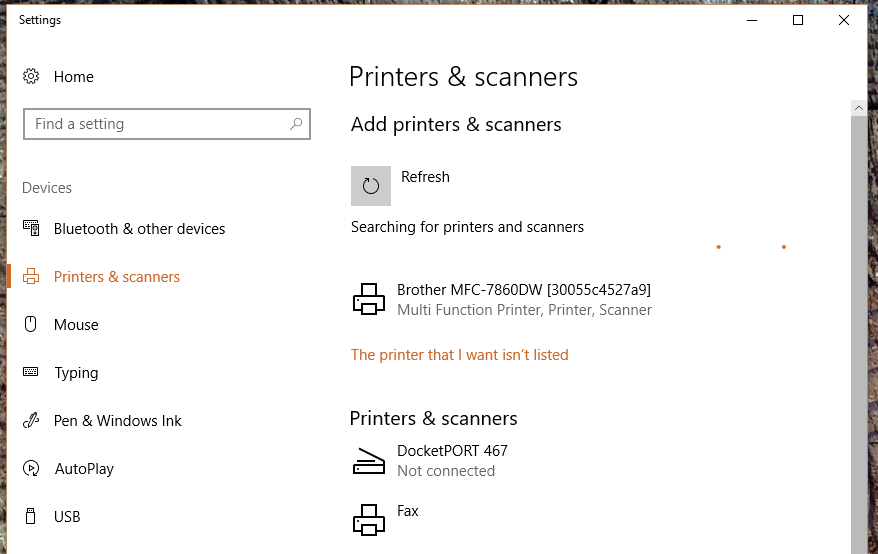Click the scrollbar up arrow
This screenshot has height=554, width=878.
pos(858,108)
